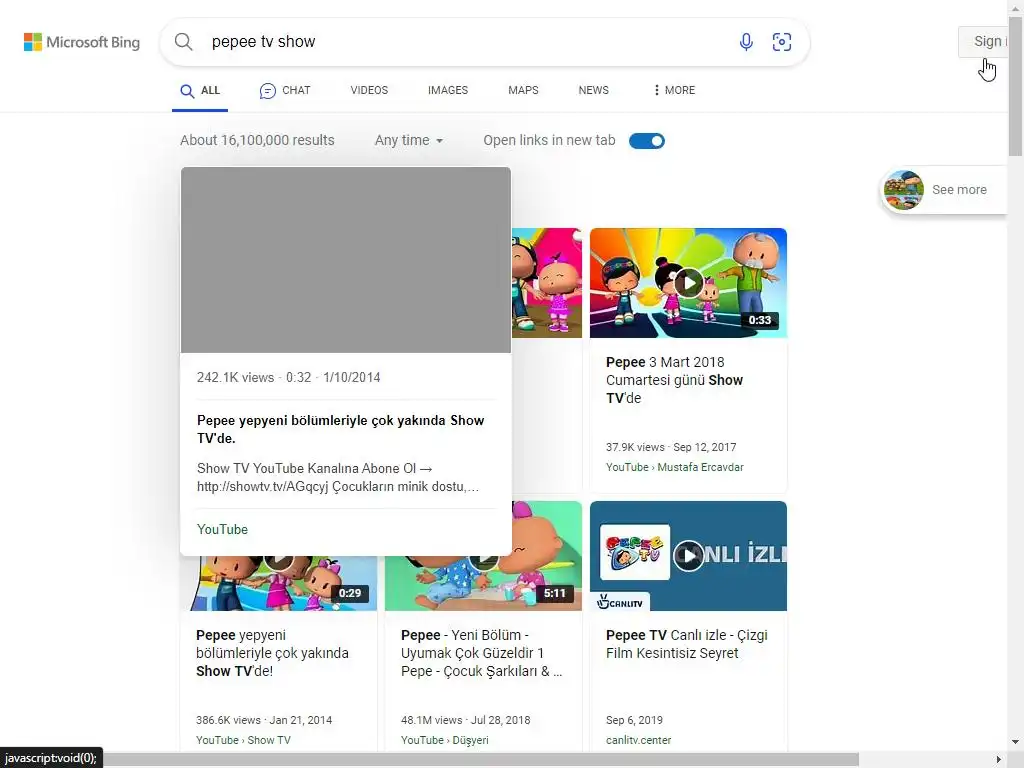
Task: Open the MAPS tab
Action: point(523,90)
